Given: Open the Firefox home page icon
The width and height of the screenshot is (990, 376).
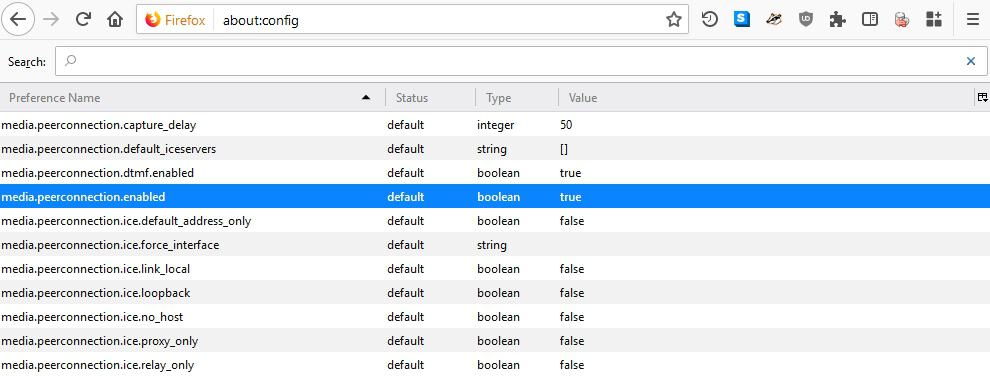Looking at the screenshot, I should pyautogui.click(x=115, y=20).
